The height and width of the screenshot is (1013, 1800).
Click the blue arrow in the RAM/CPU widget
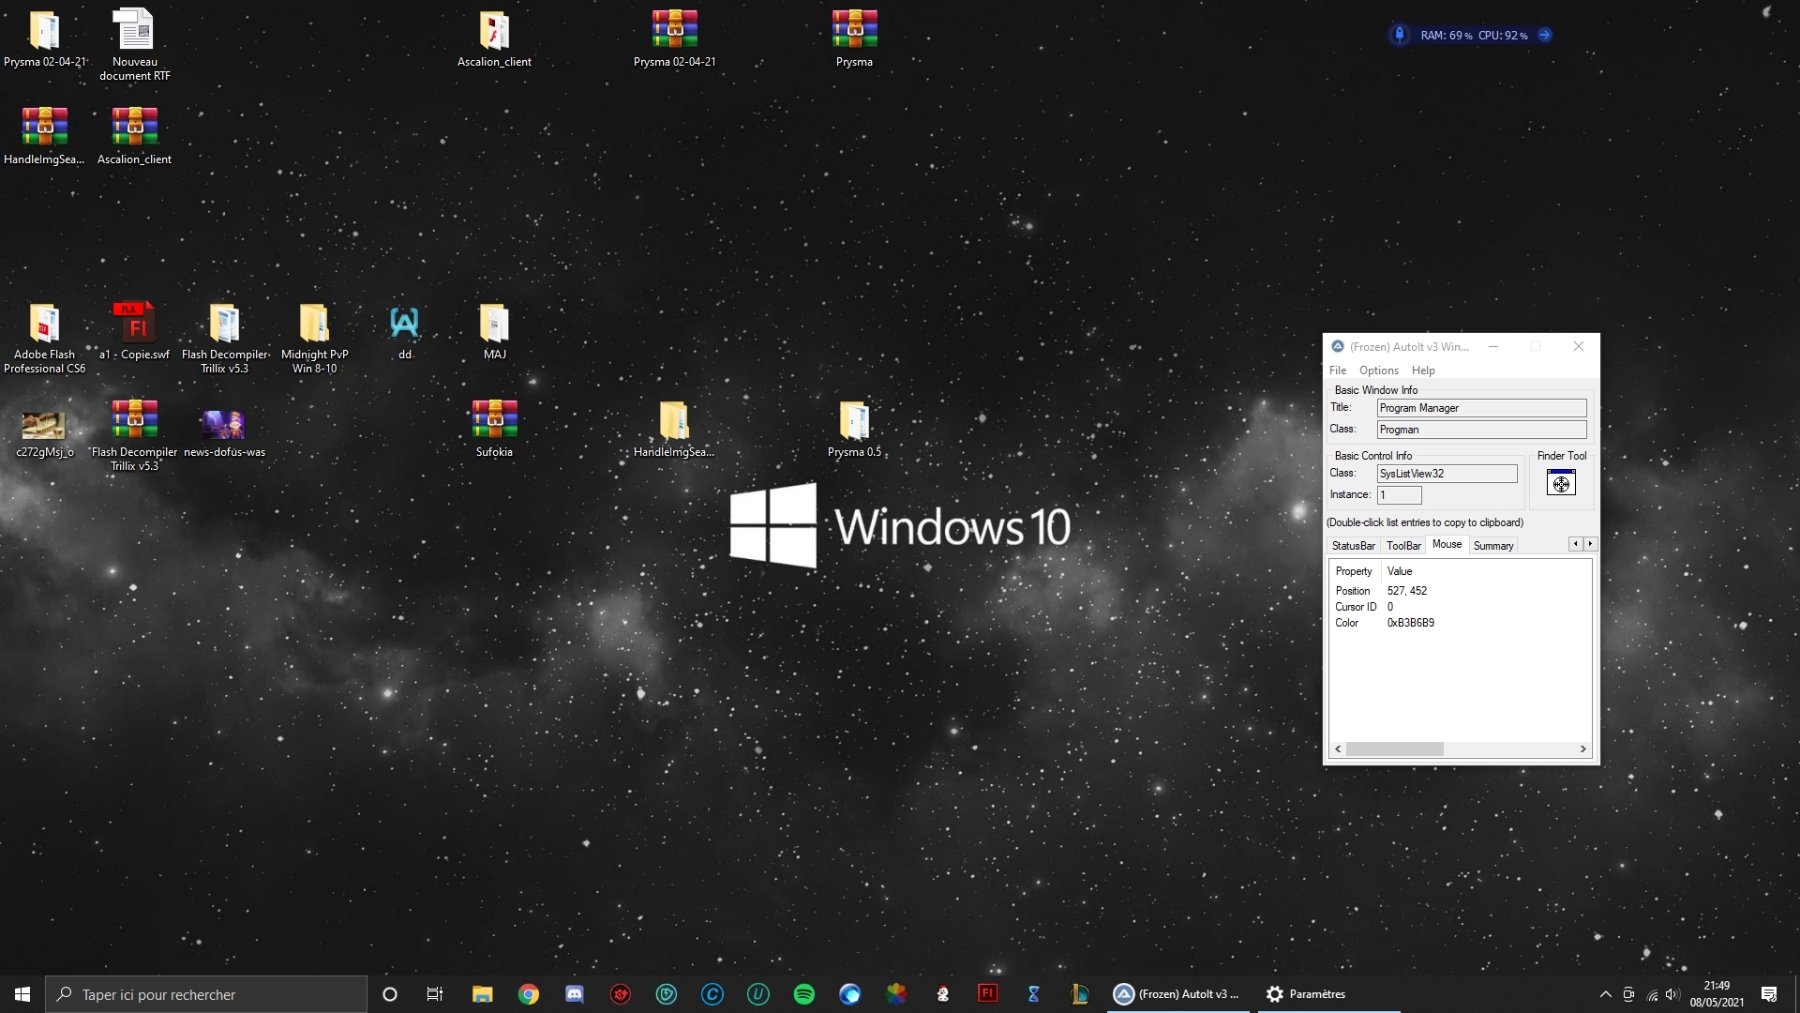tap(1545, 35)
